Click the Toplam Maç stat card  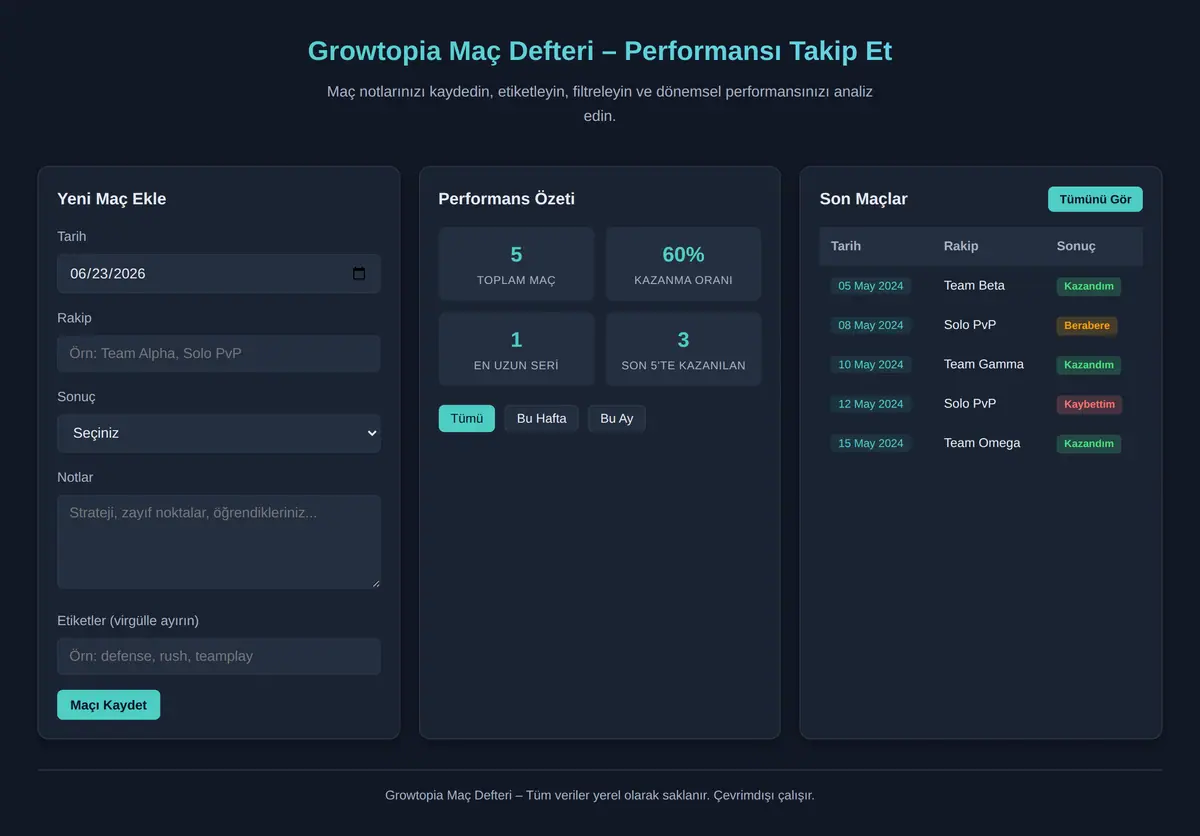point(516,264)
